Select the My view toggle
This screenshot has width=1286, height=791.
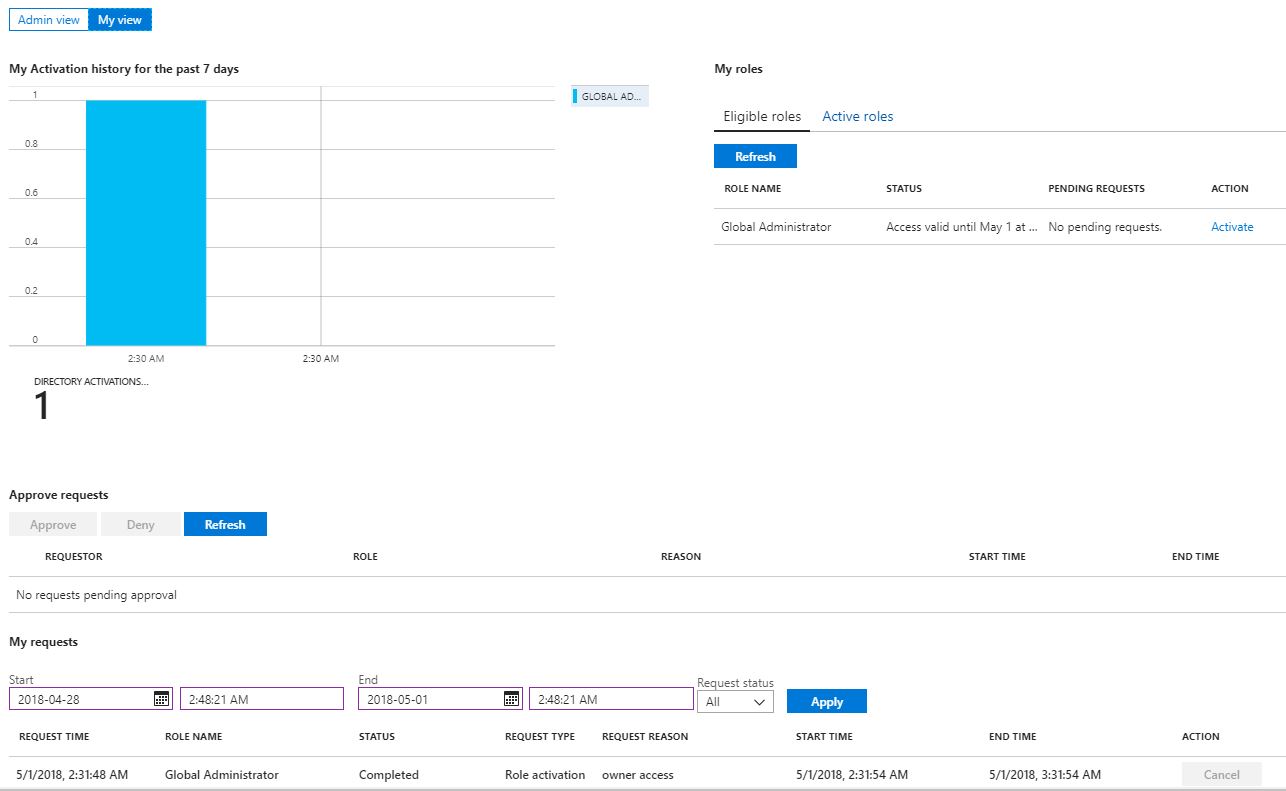point(120,20)
